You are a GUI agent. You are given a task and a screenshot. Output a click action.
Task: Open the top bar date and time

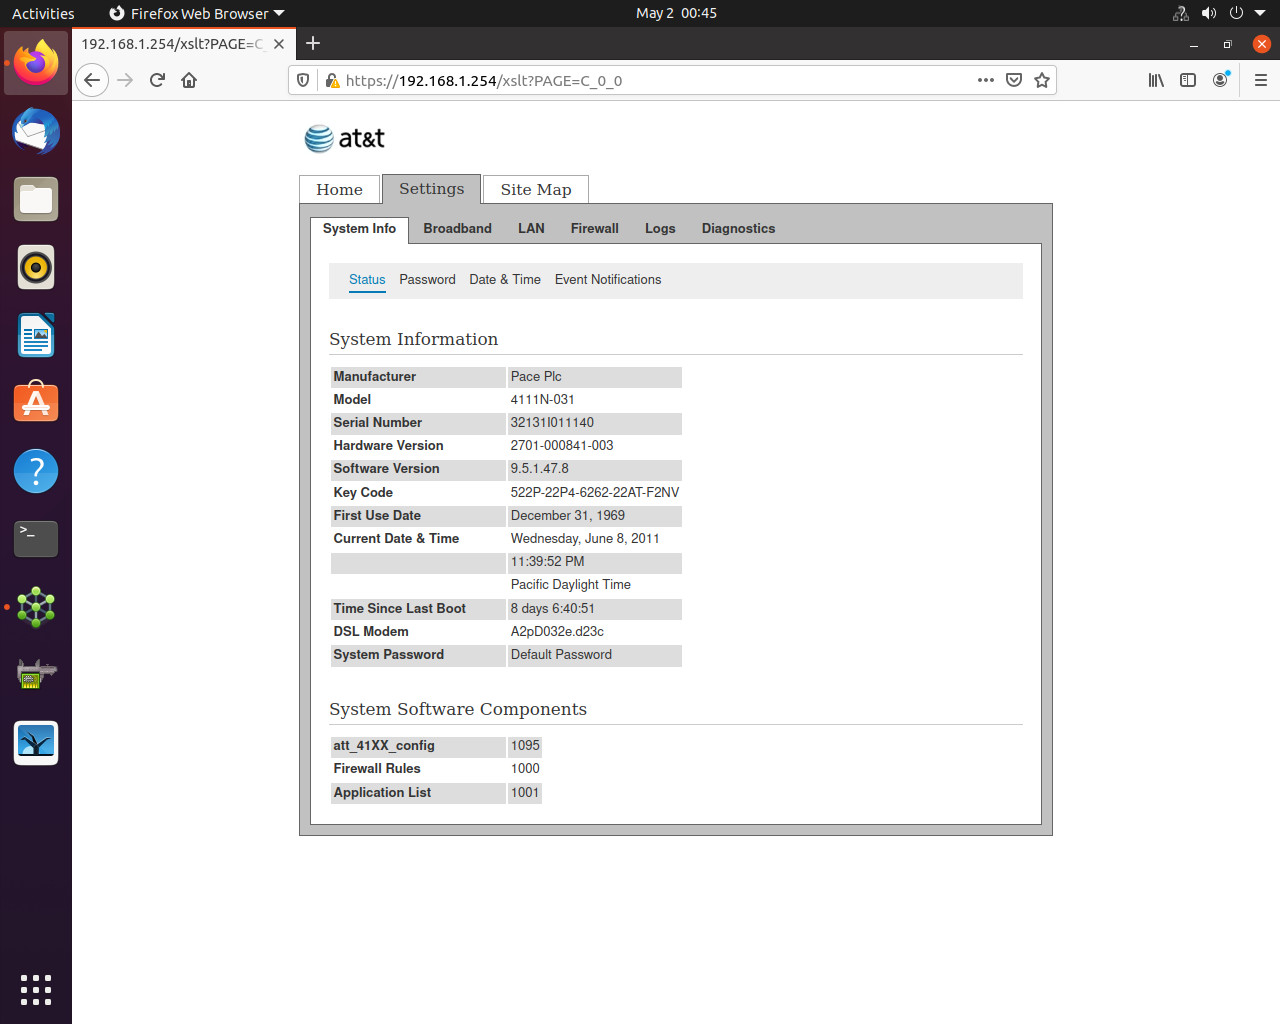point(676,13)
